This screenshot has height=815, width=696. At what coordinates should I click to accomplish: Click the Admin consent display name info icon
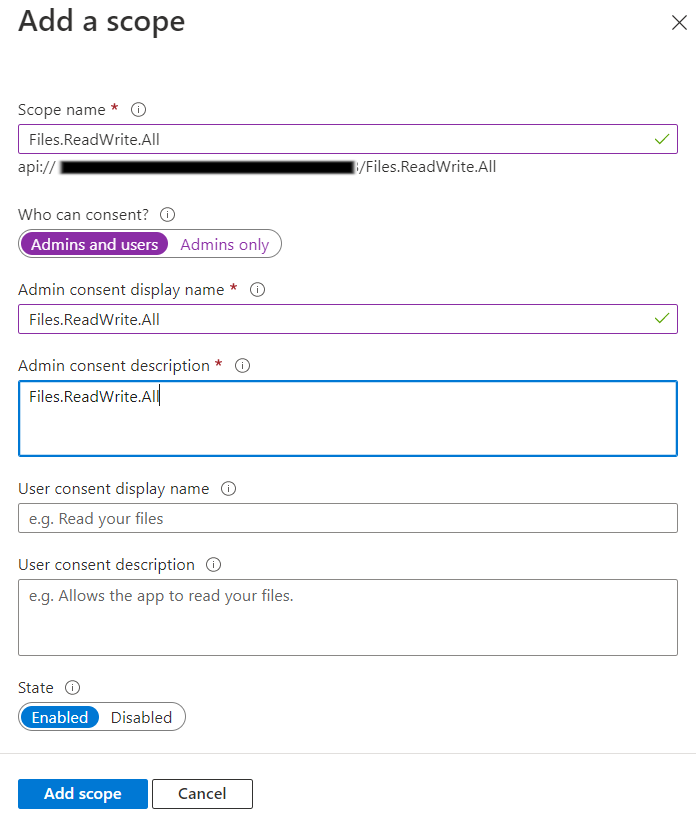(x=258, y=289)
